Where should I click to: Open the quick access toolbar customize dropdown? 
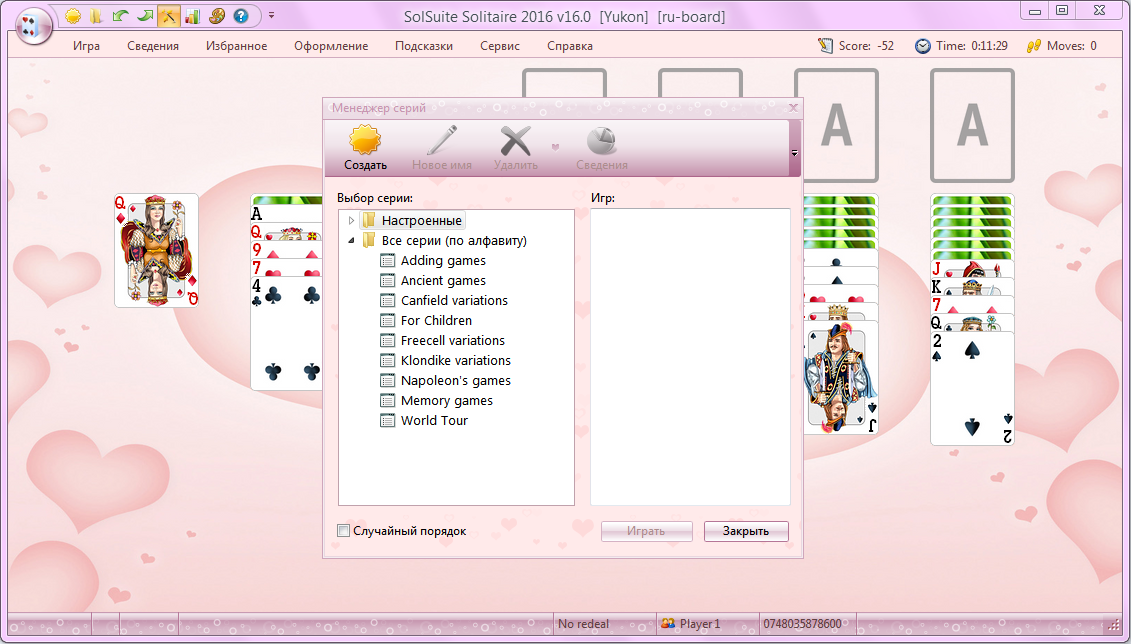[x=271, y=15]
